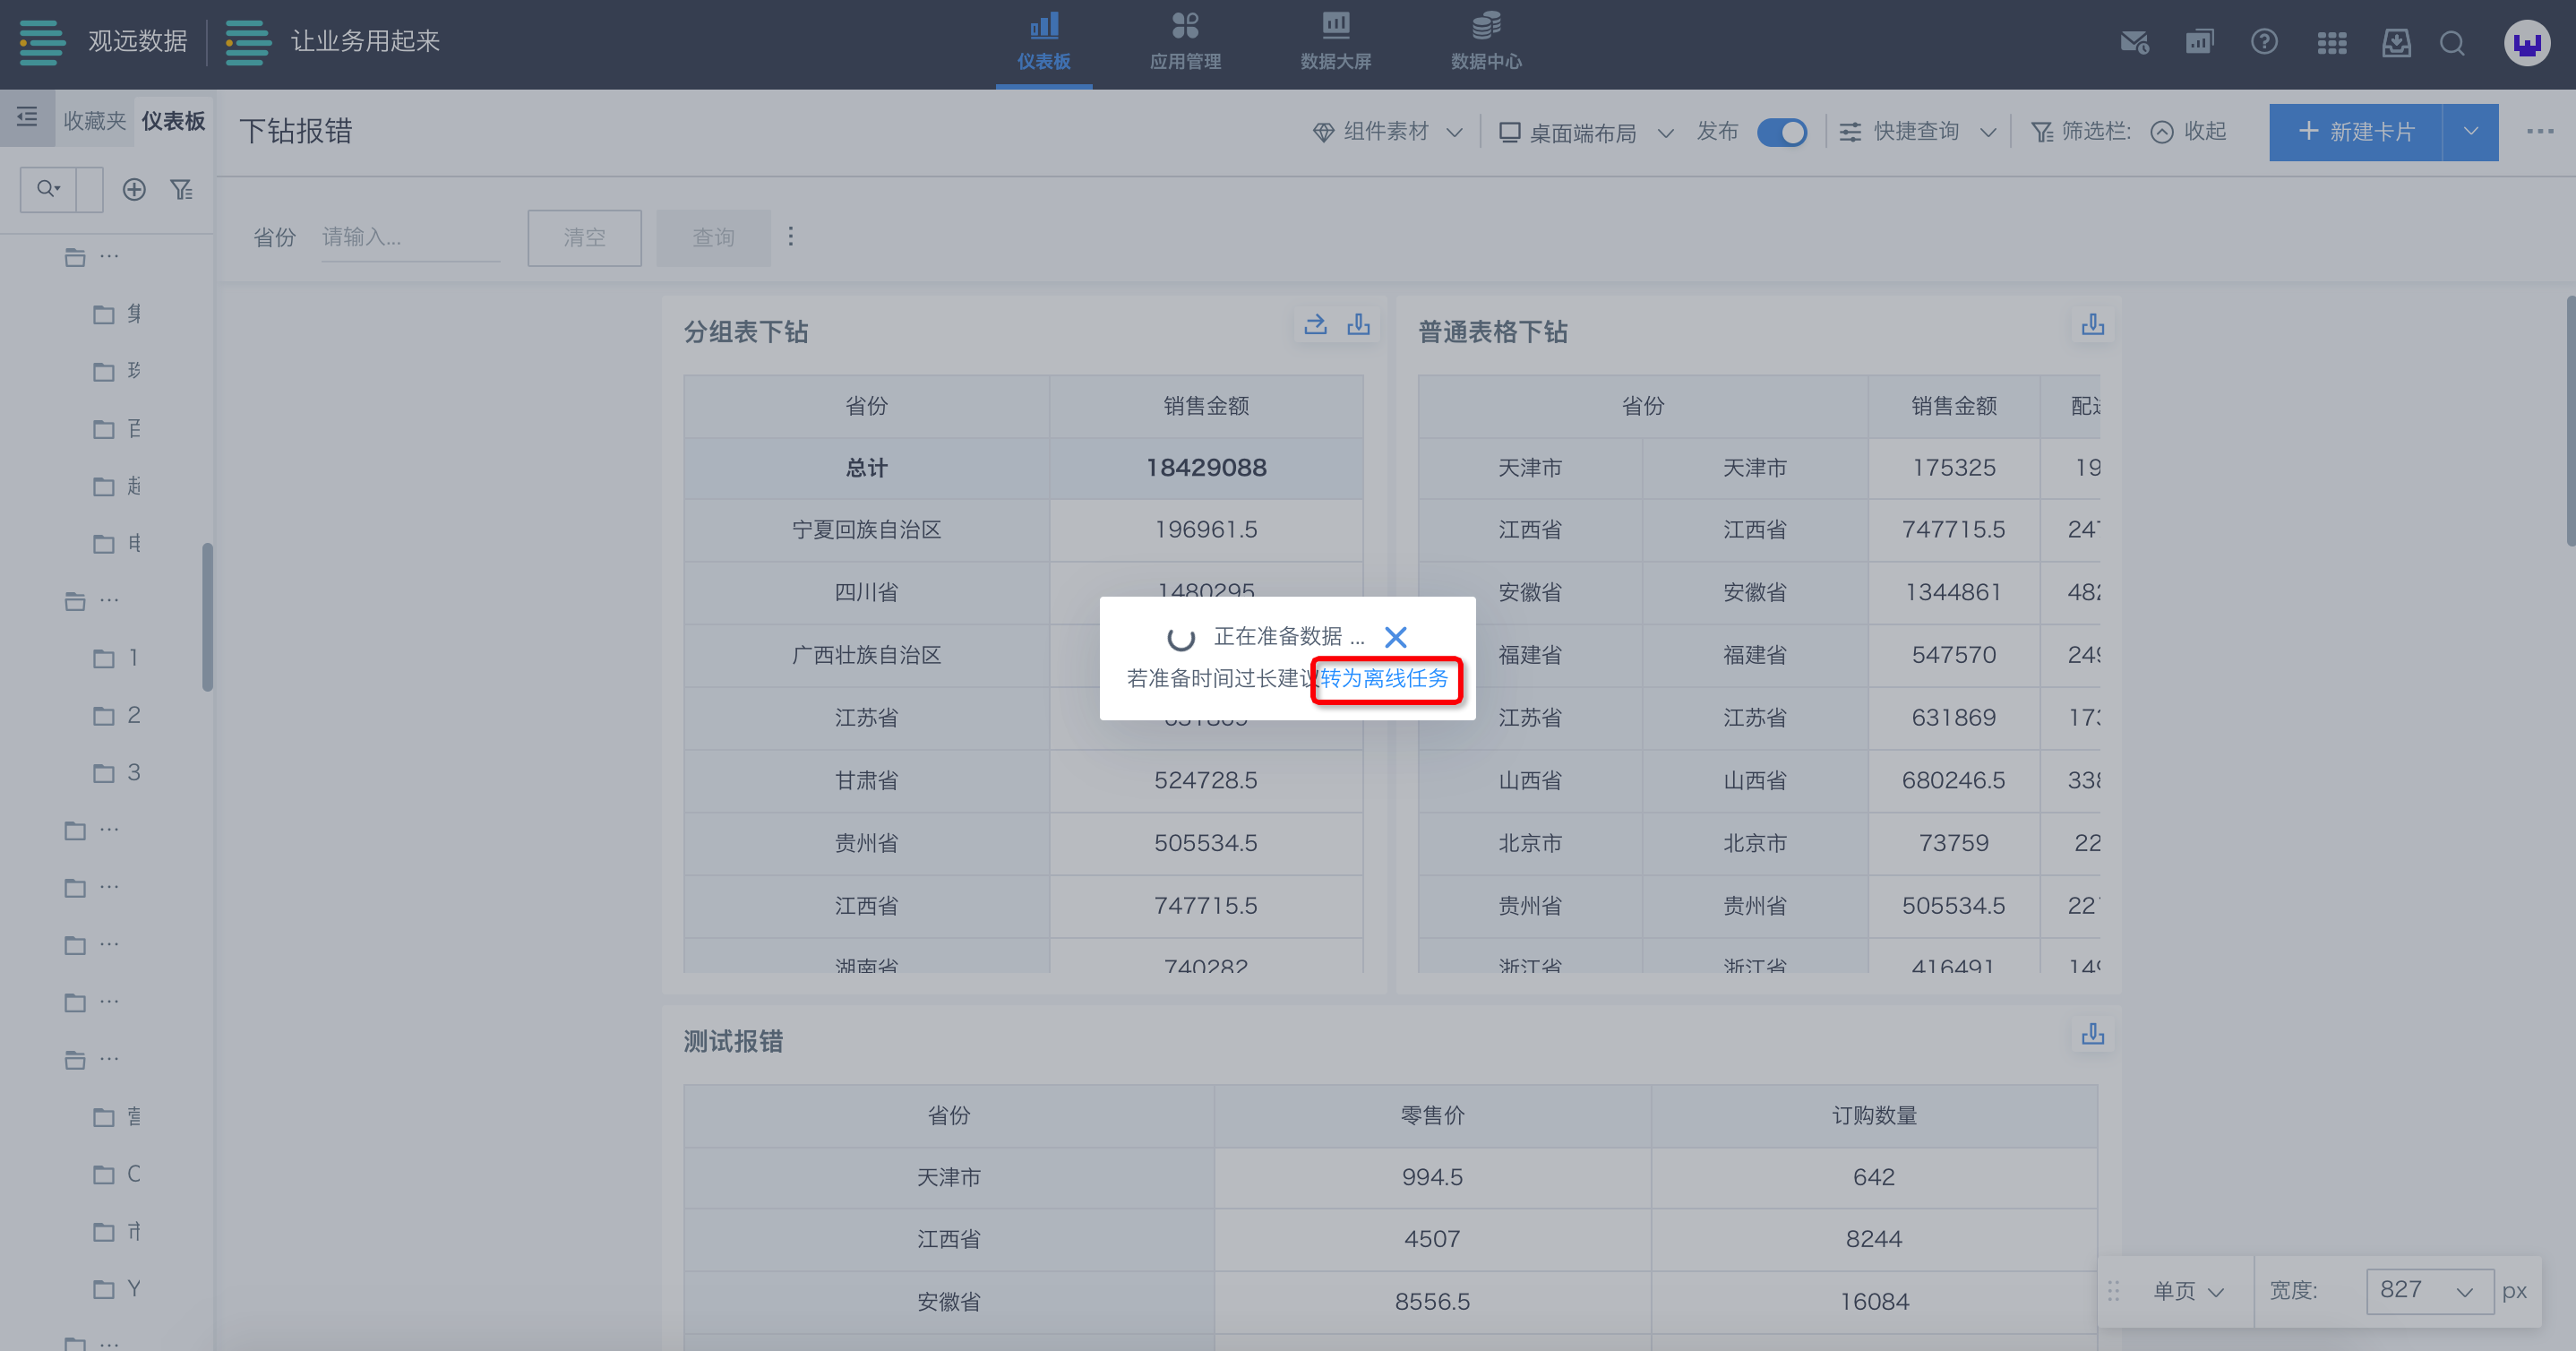This screenshot has width=2576, height=1351.
Task: Click the 省份 filter input field
Action: pos(410,238)
